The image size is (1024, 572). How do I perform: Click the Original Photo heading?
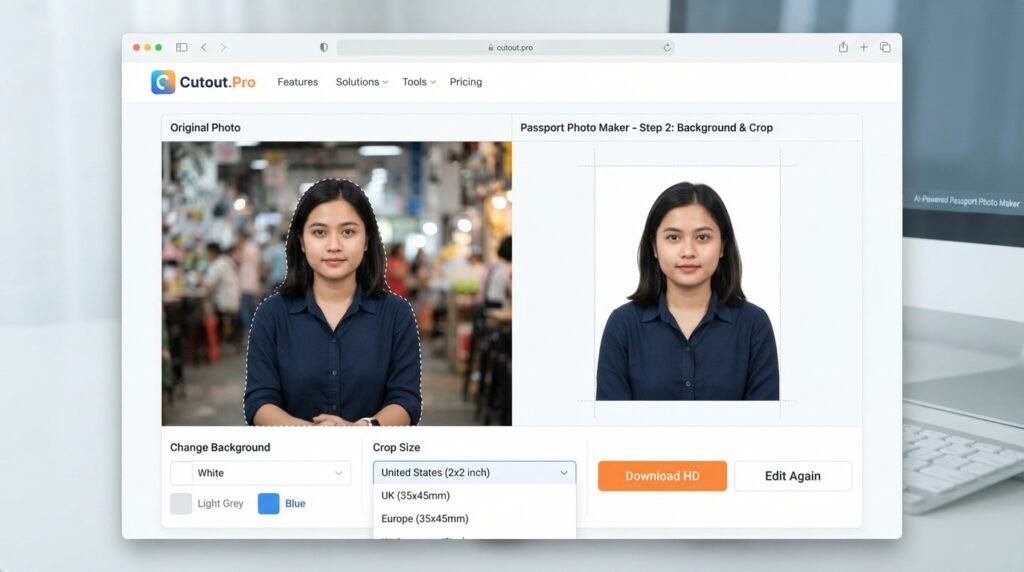point(205,128)
